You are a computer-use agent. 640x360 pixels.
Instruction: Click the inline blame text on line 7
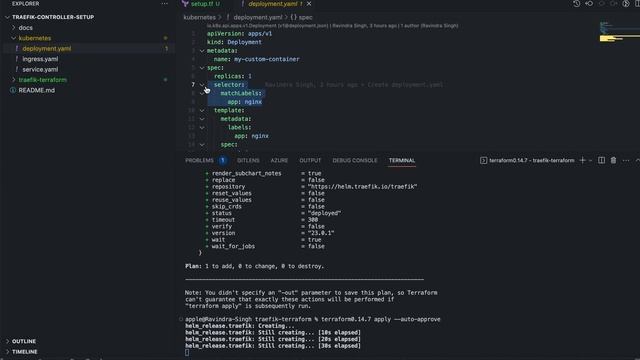[x=354, y=84]
